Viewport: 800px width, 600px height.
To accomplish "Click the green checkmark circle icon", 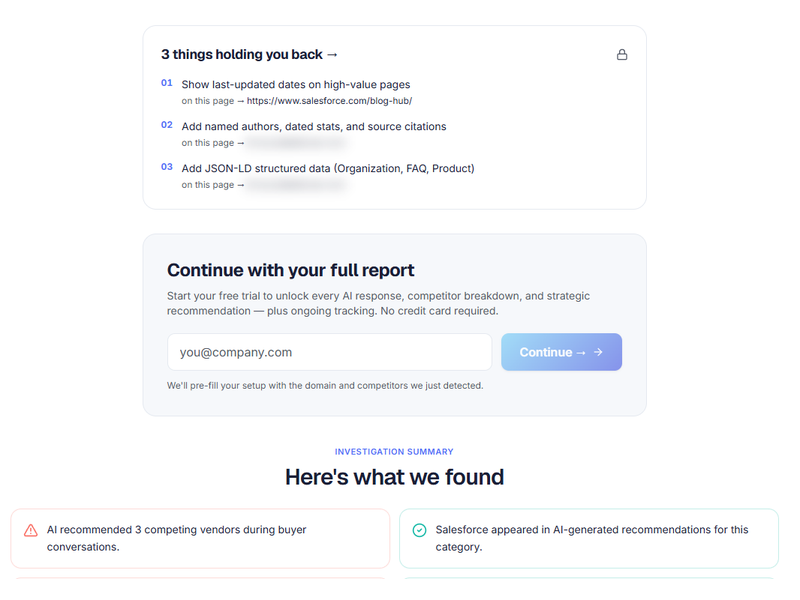I will [x=419, y=531].
